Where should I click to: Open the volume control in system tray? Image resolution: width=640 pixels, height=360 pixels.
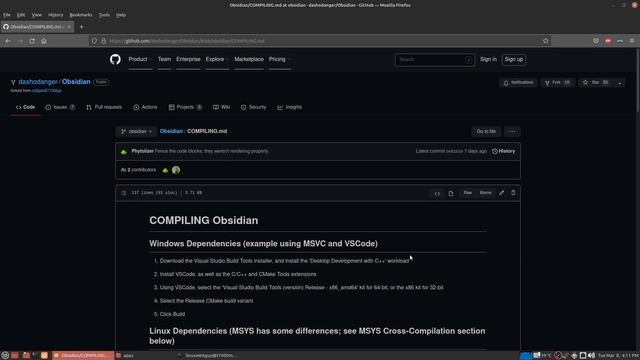591,356
